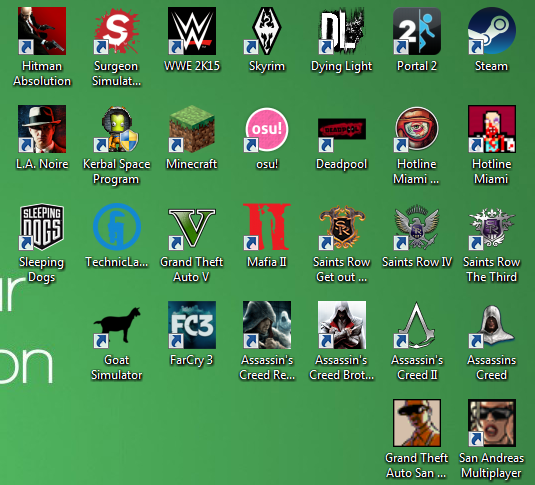The height and width of the screenshot is (485, 535).
Task: Click the Skyrim dragon logo icon
Action: click(266, 31)
